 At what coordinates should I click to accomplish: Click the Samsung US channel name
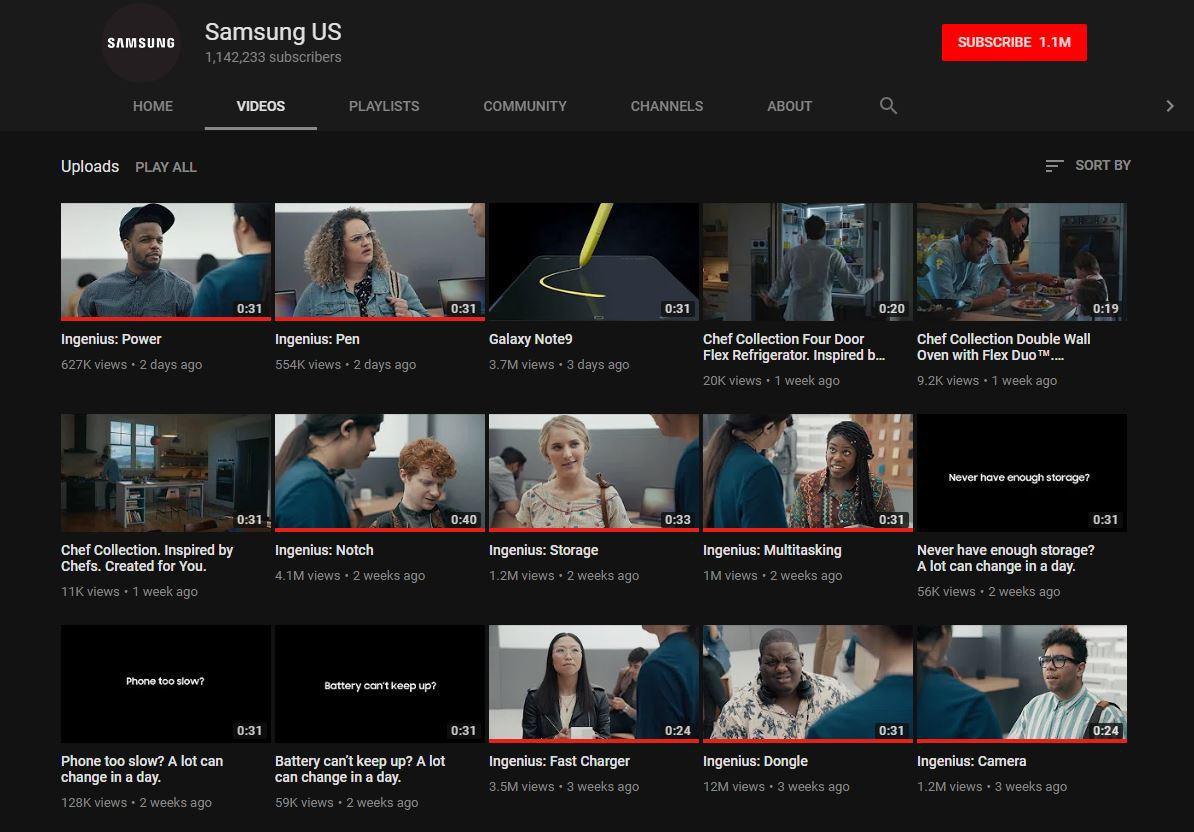tap(273, 32)
